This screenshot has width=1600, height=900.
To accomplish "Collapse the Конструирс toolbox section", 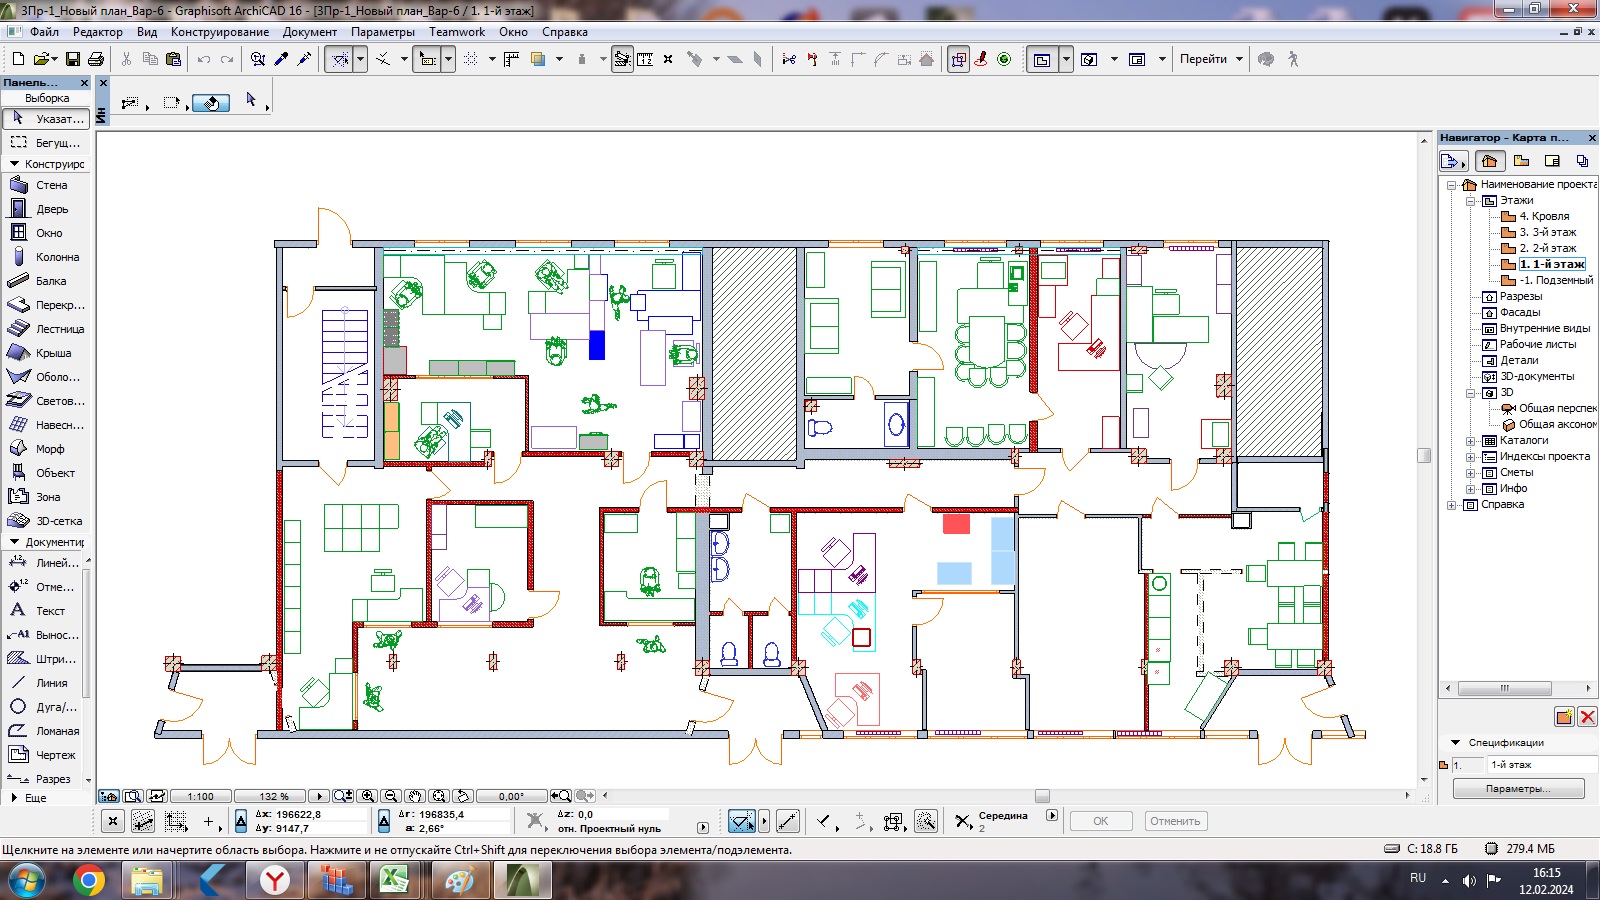I will tap(14, 163).
